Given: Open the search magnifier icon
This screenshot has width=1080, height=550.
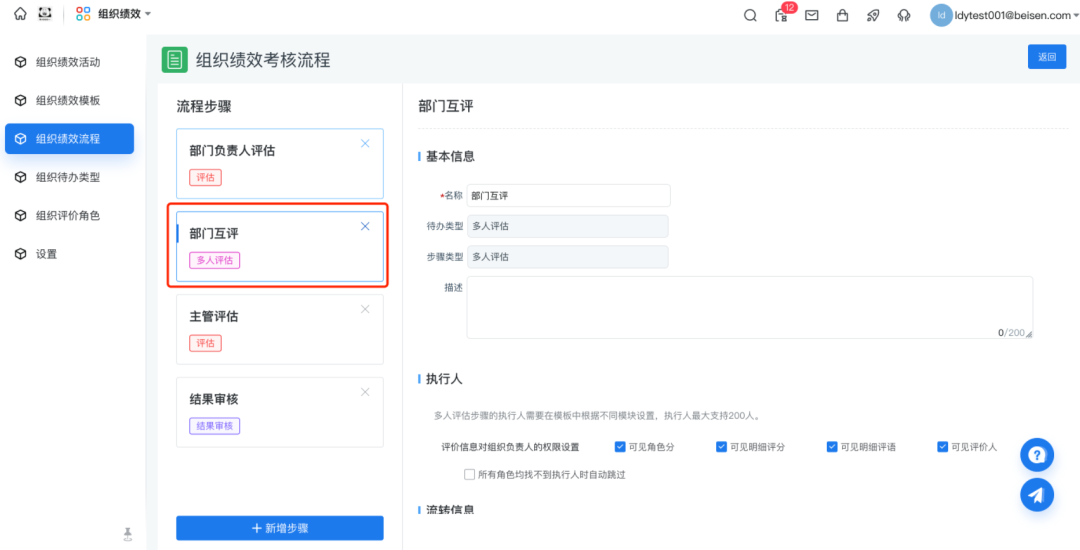Looking at the screenshot, I should click(750, 15).
